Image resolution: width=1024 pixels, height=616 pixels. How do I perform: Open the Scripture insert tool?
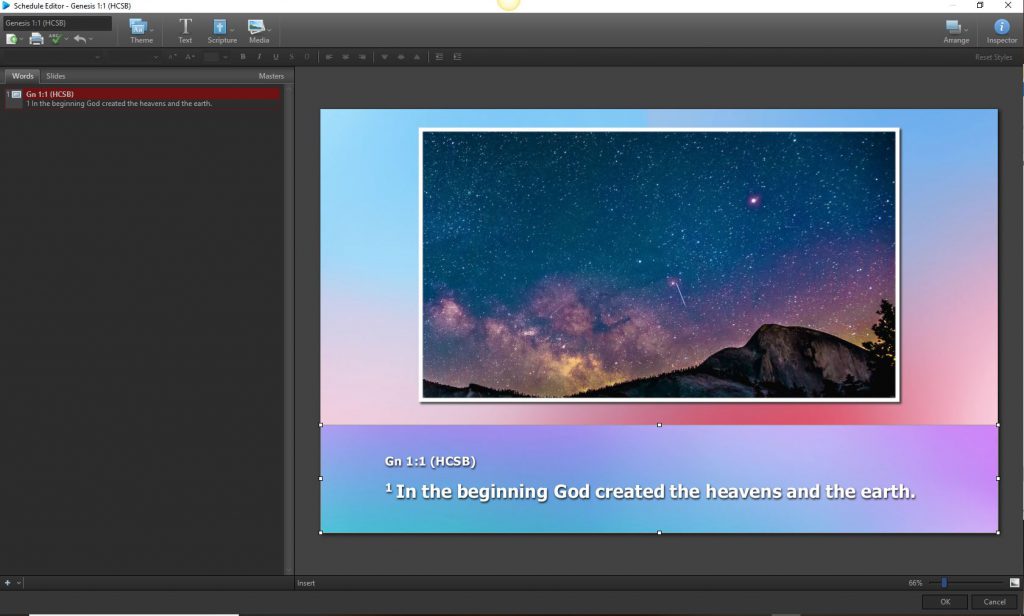221,31
